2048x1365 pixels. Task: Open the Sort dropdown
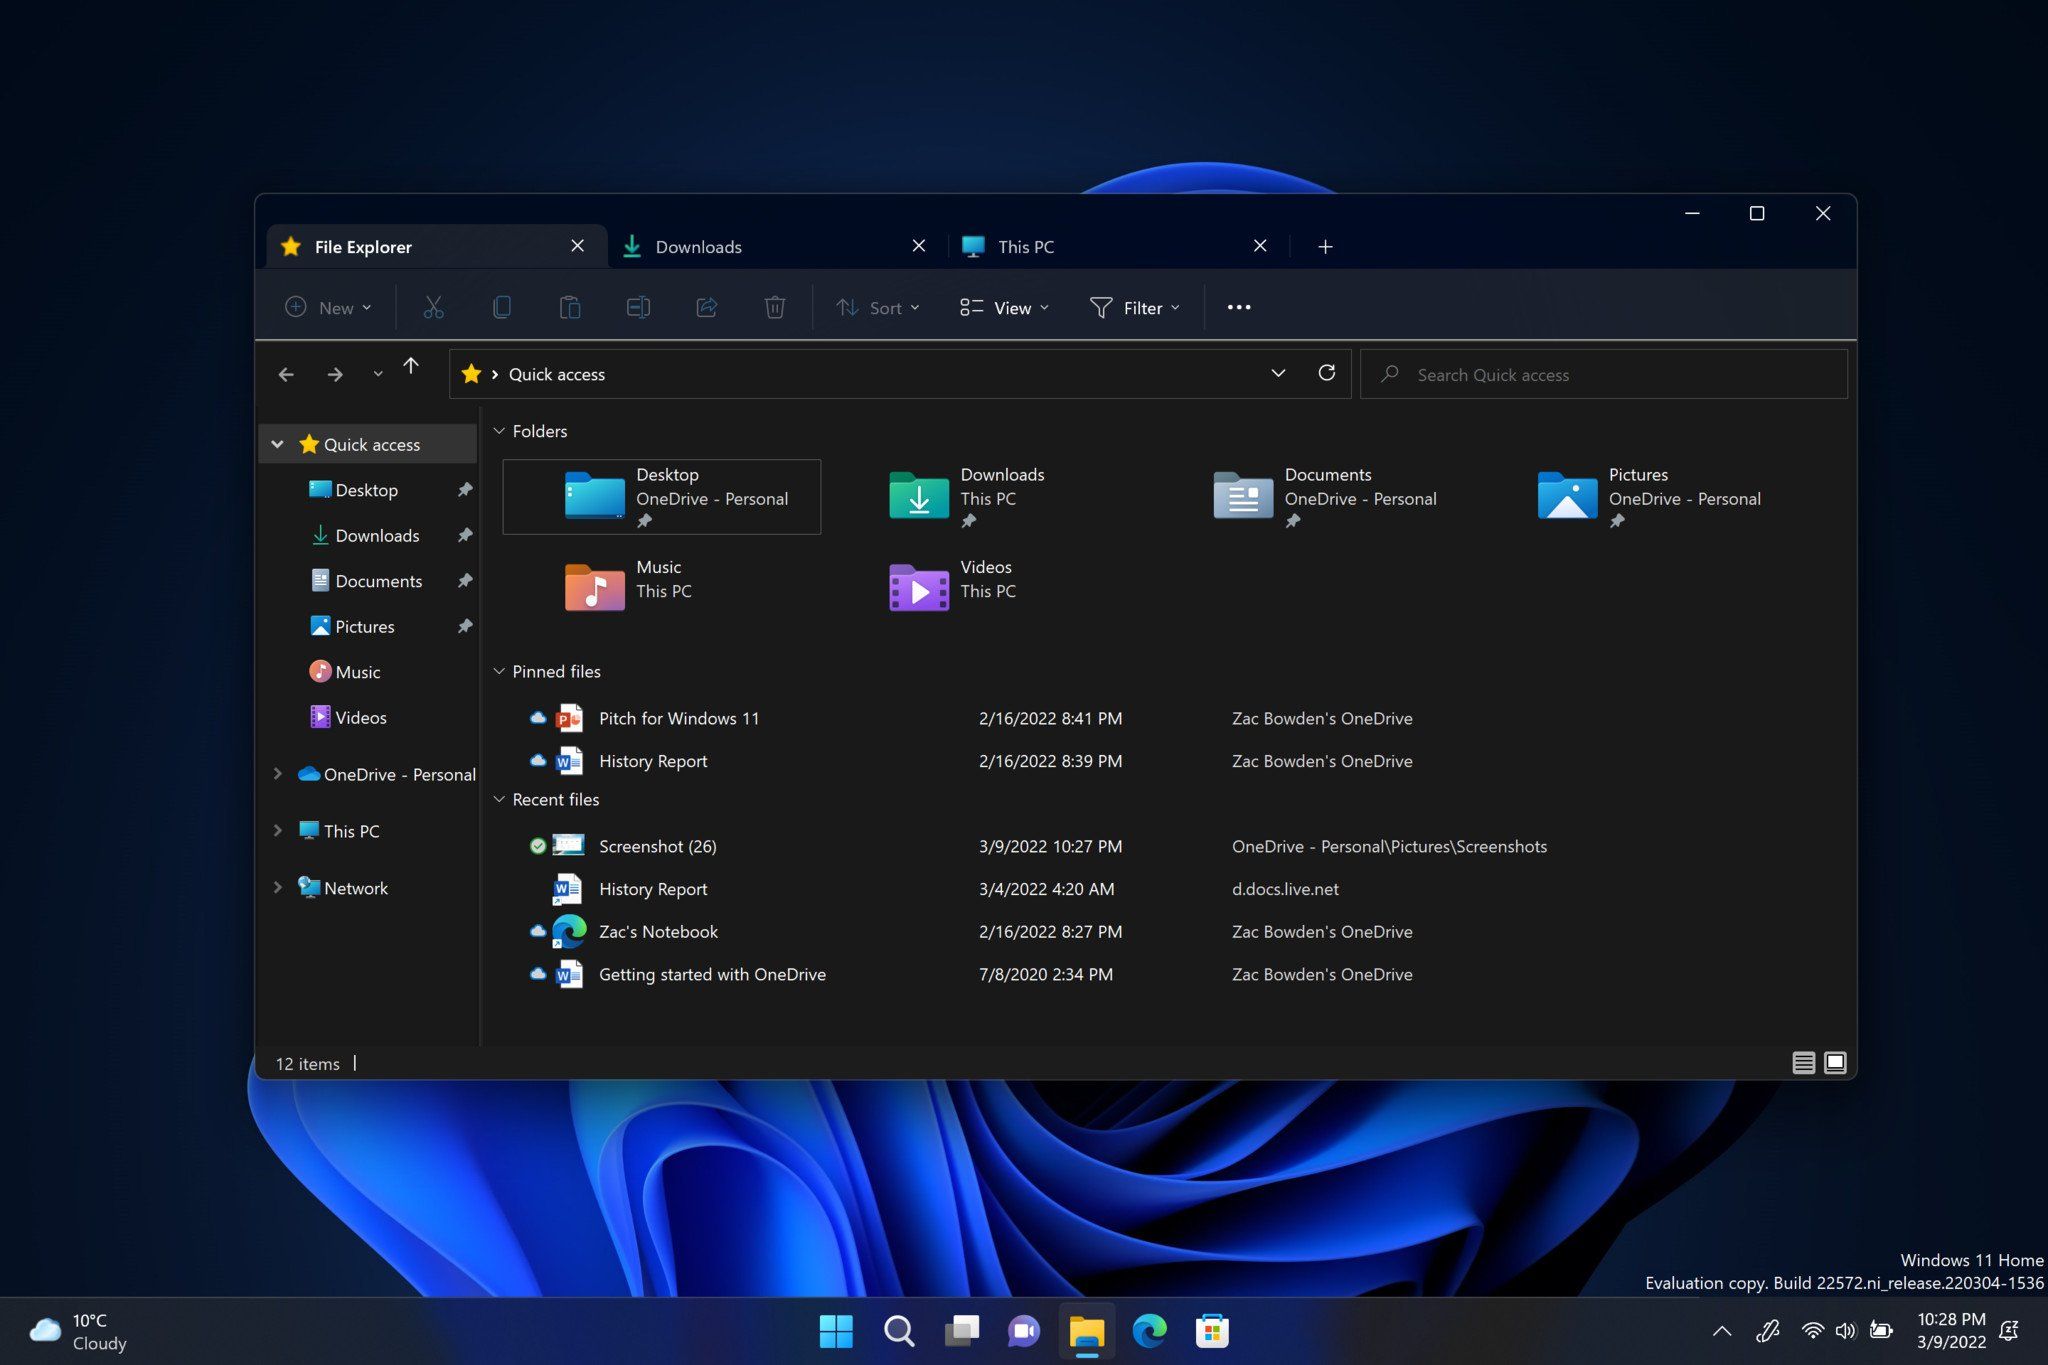coord(877,307)
